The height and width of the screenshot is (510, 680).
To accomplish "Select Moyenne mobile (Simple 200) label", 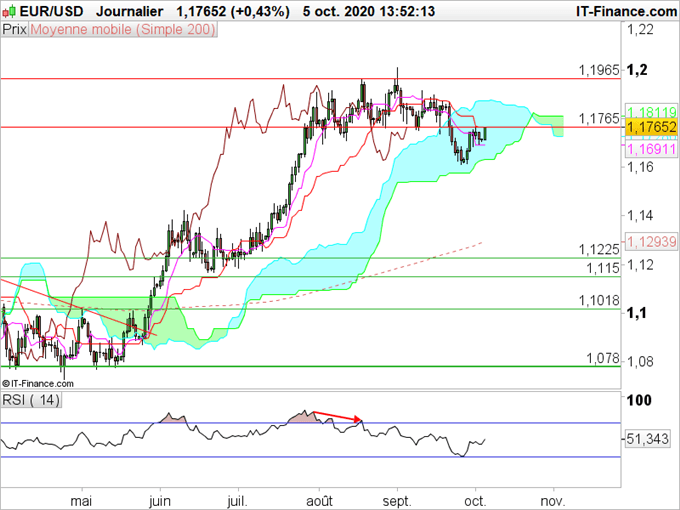I will pos(123,29).
